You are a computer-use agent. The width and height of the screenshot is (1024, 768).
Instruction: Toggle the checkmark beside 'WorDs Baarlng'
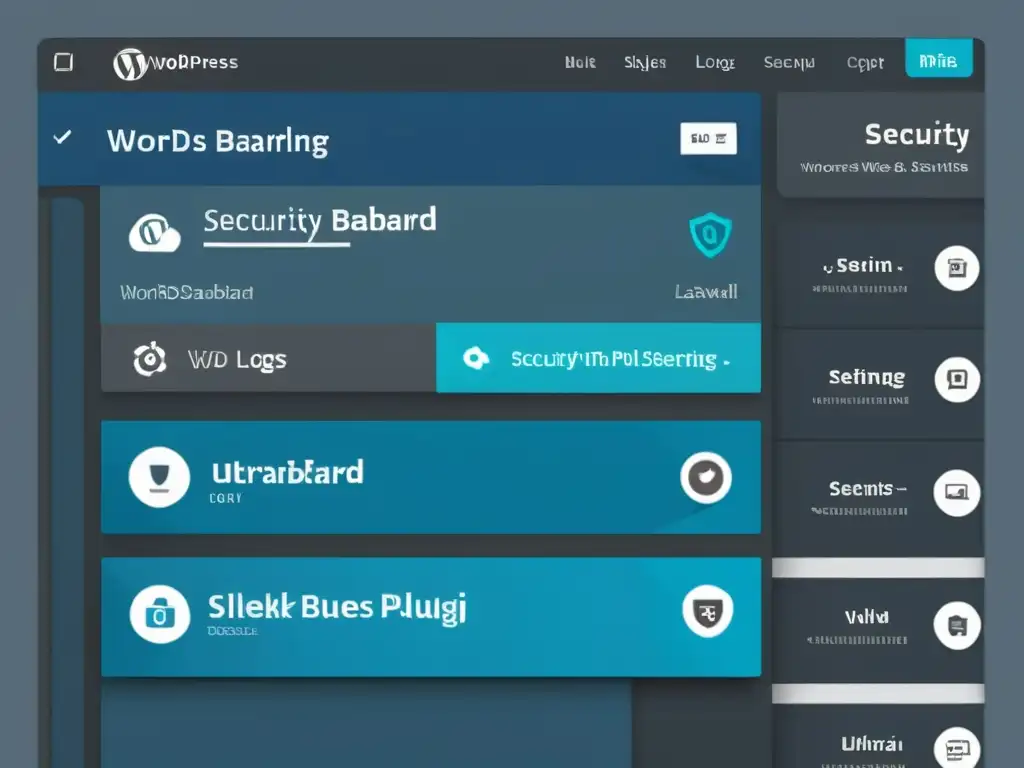[63, 137]
